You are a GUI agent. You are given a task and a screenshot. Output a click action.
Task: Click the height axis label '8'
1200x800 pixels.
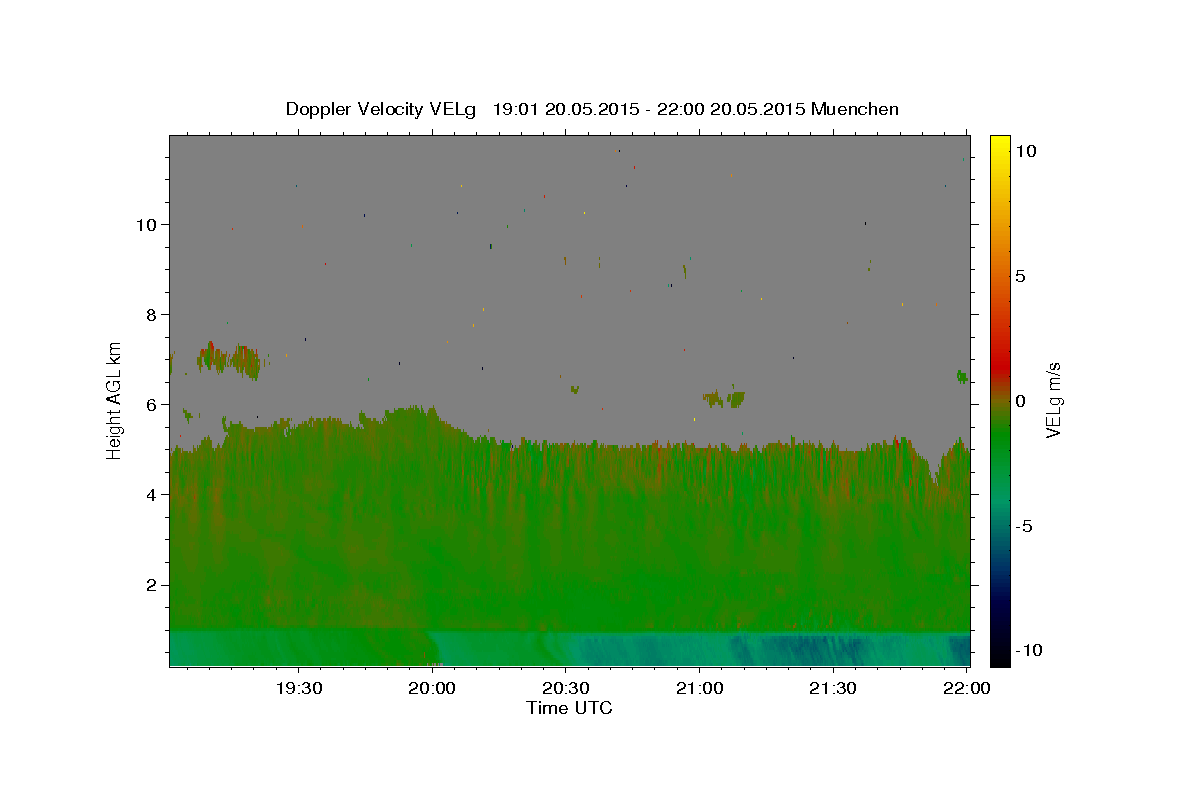(152, 314)
